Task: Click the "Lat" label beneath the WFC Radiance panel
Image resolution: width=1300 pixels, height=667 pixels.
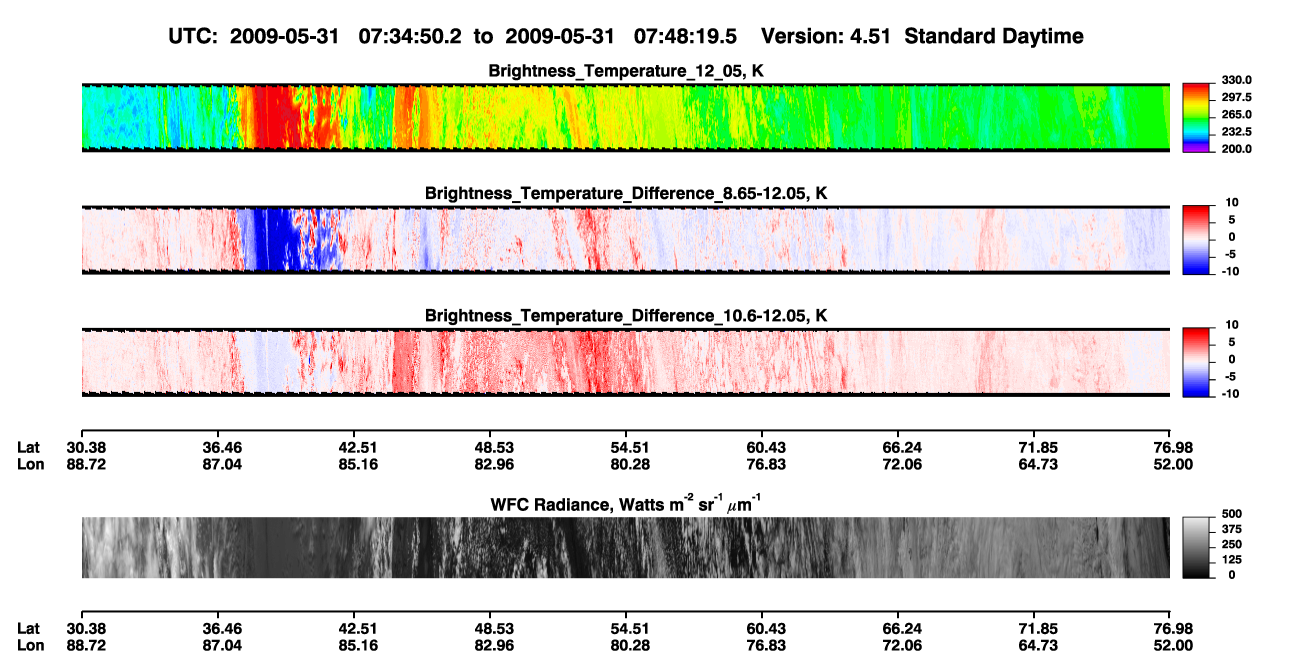Action: coord(28,628)
